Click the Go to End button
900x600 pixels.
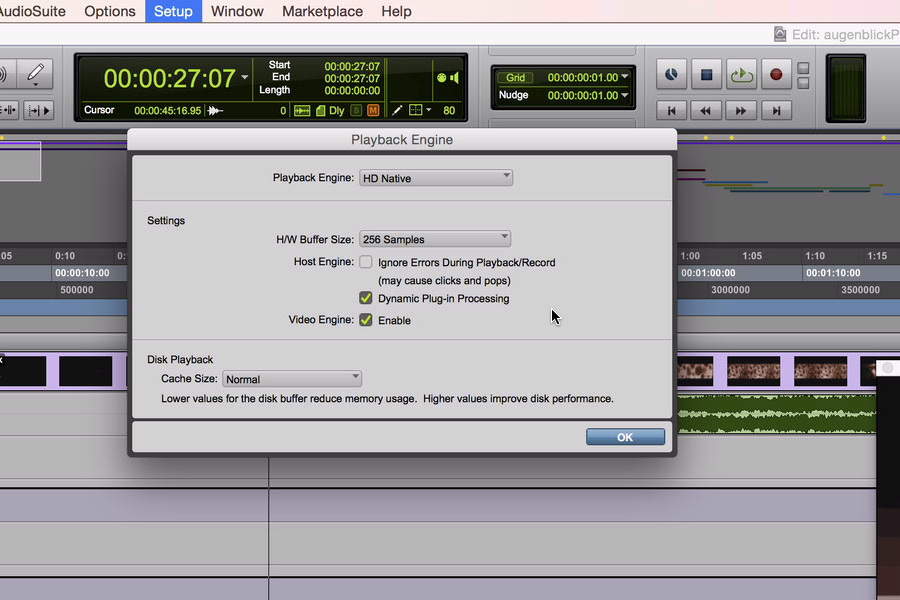coord(775,110)
